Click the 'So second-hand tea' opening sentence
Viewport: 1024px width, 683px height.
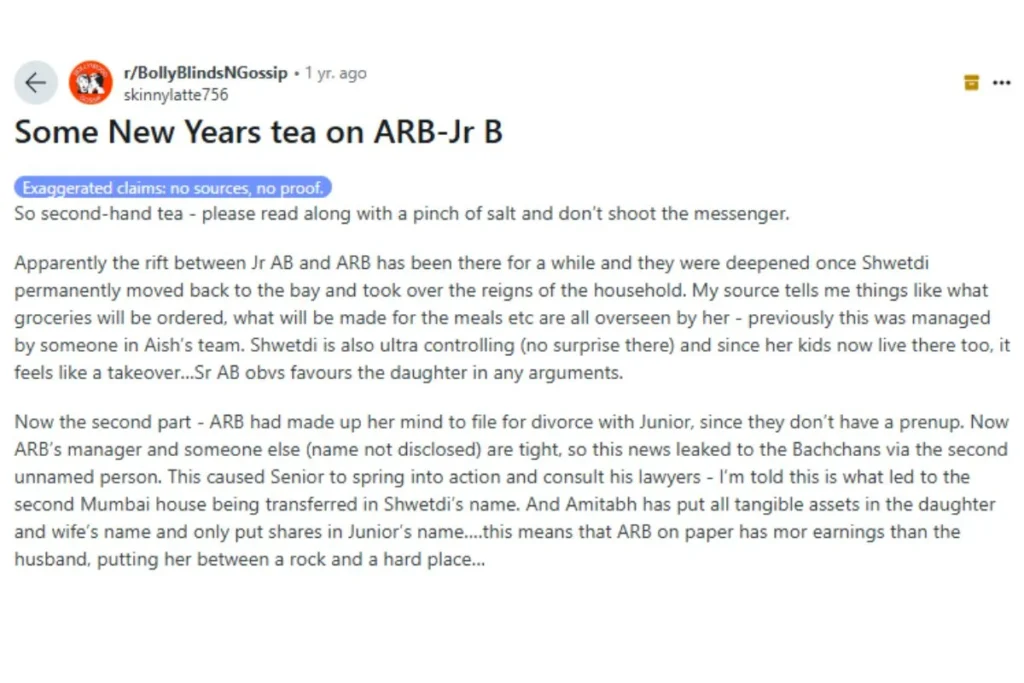point(402,214)
